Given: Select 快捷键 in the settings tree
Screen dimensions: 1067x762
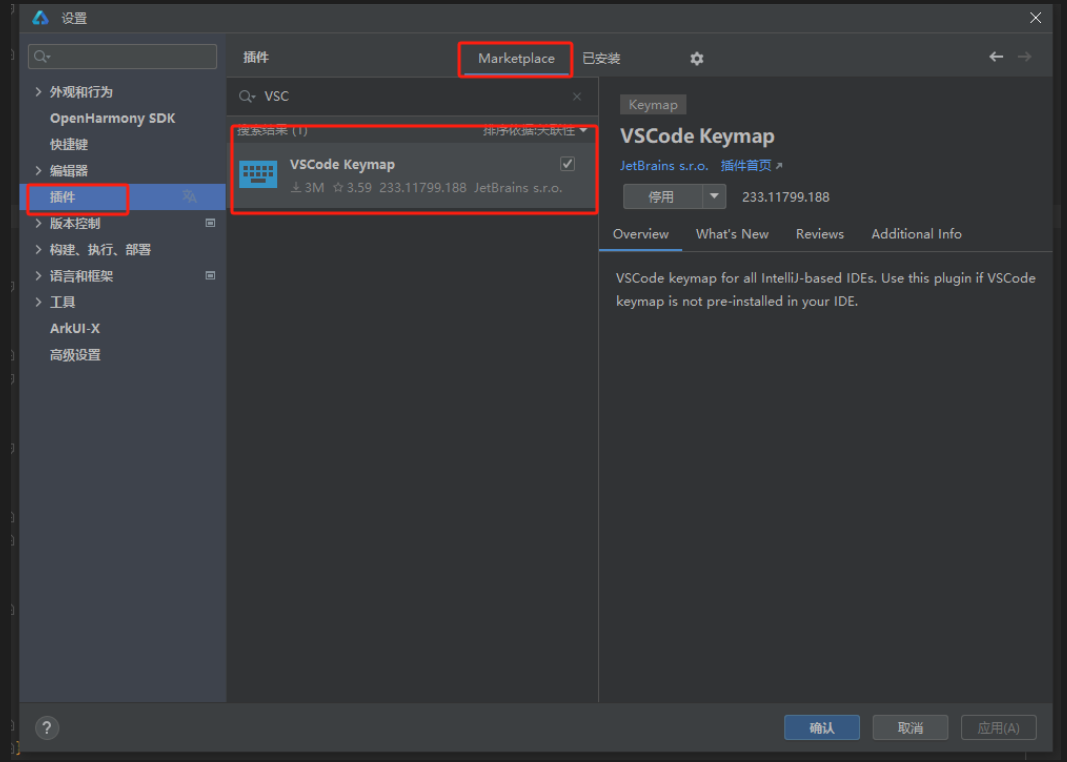Looking at the screenshot, I should click(69, 144).
